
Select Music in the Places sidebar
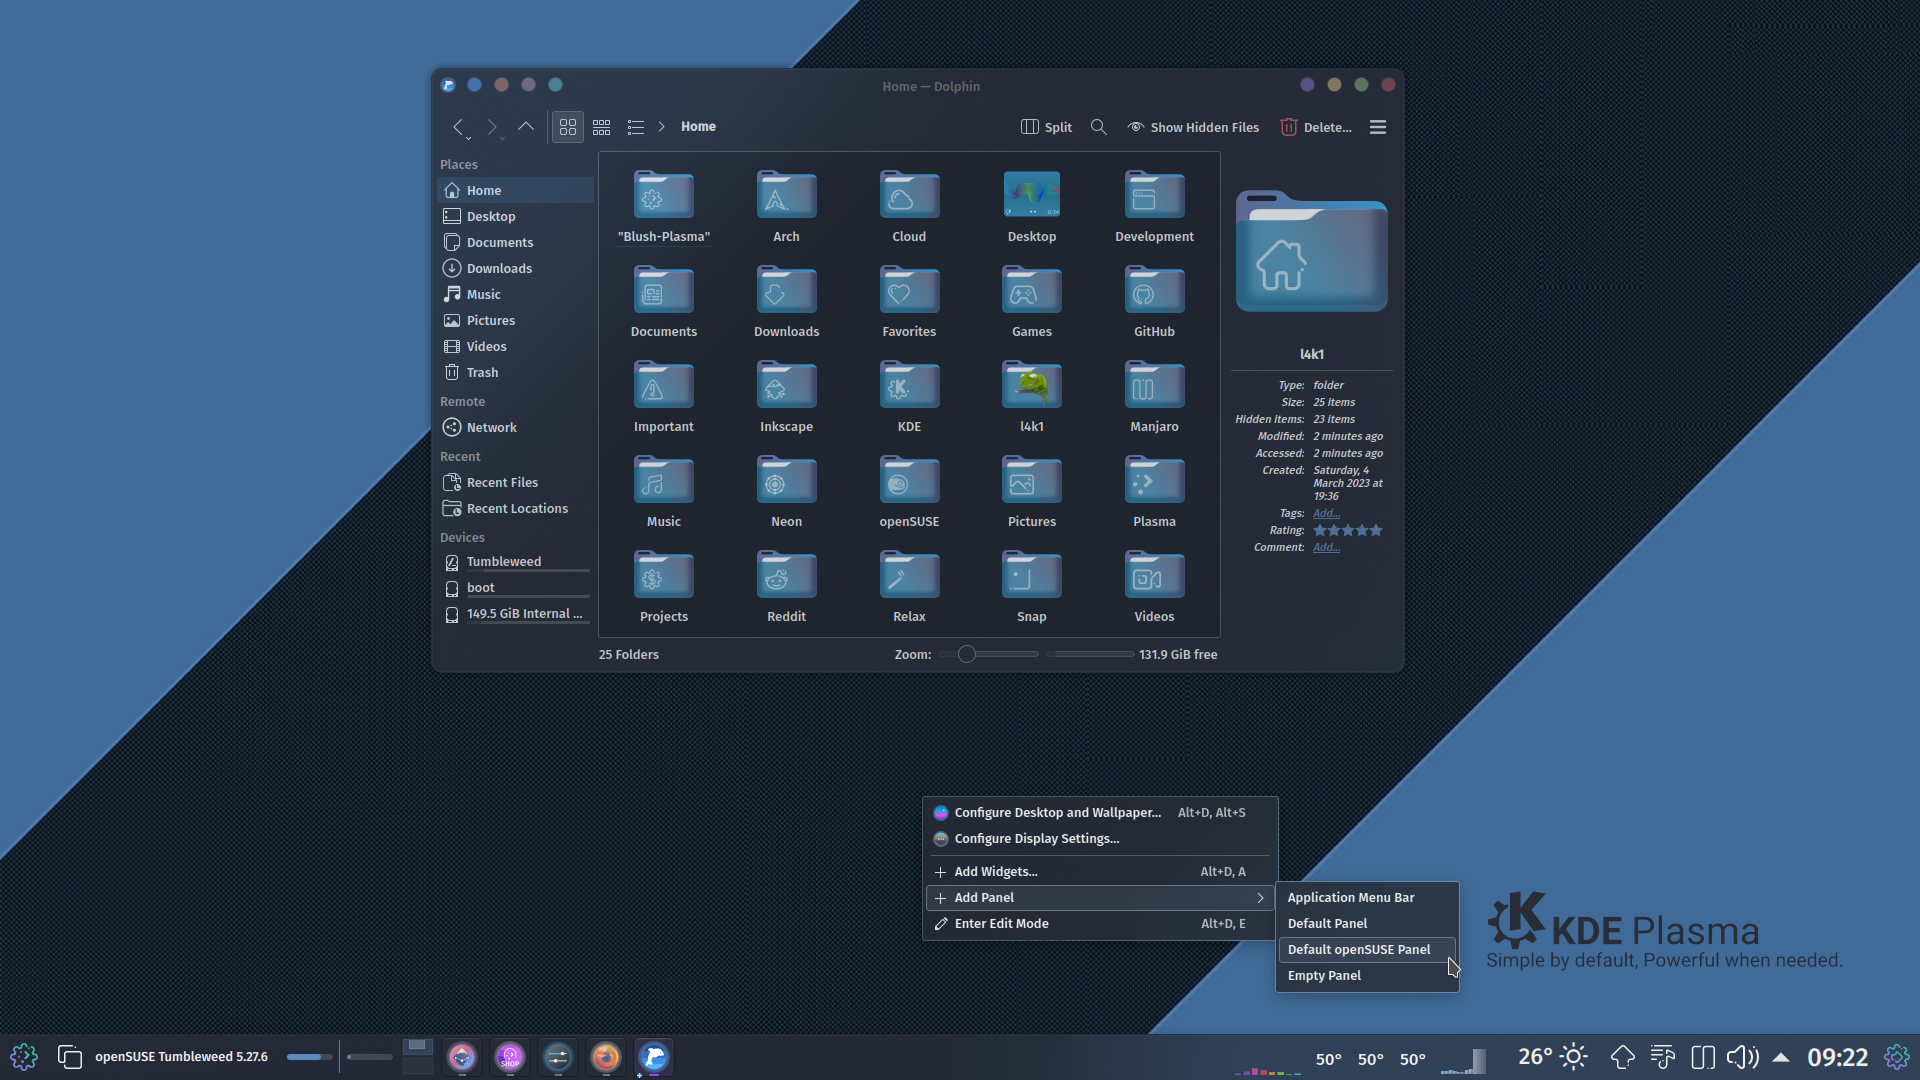515,294
